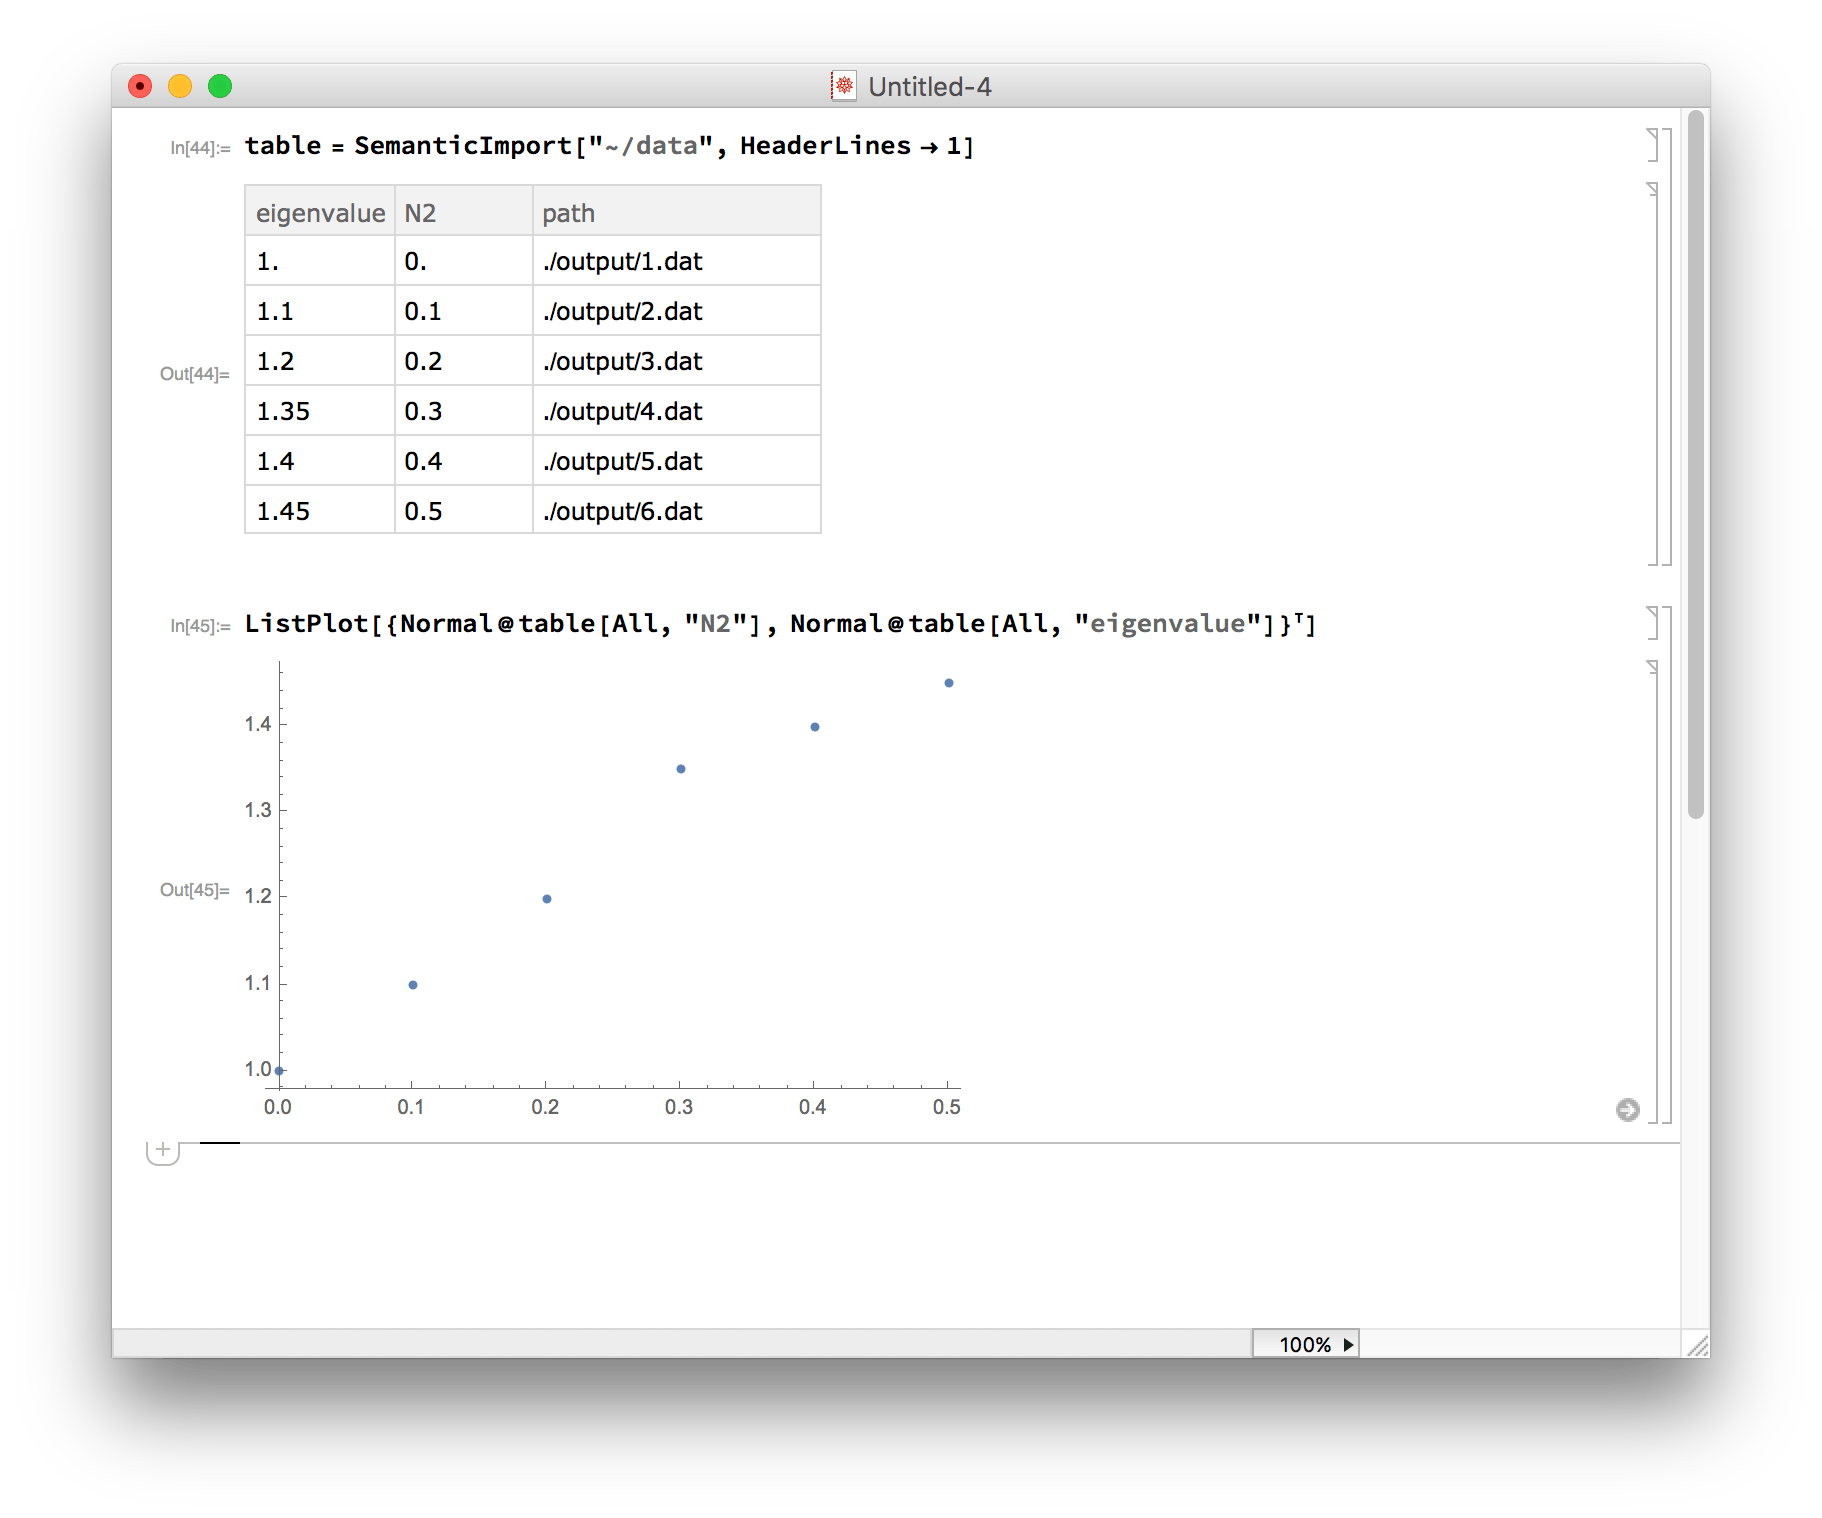Click the N2 cell 0.1
1822x1518 pixels.
point(464,311)
